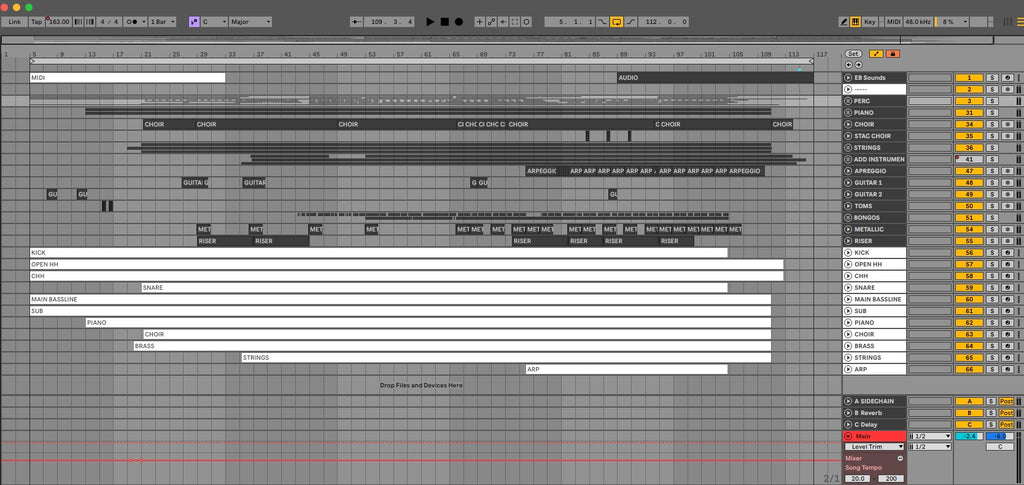Click the Tap tempo button
This screenshot has height=485, width=1024.
coord(37,22)
